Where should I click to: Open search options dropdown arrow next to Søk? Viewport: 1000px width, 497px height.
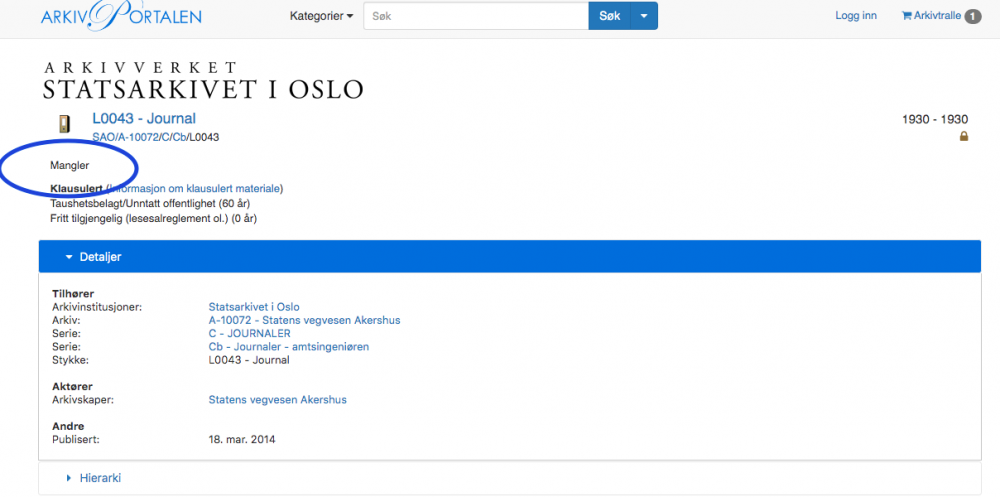(x=646, y=16)
